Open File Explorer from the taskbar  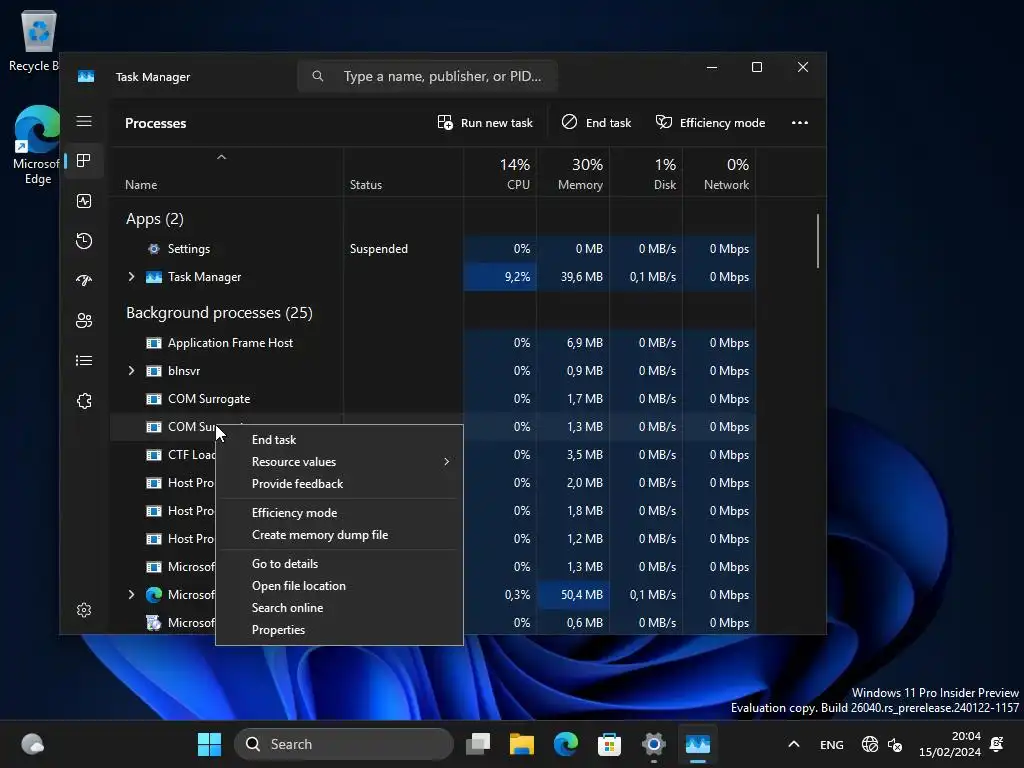click(x=522, y=744)
